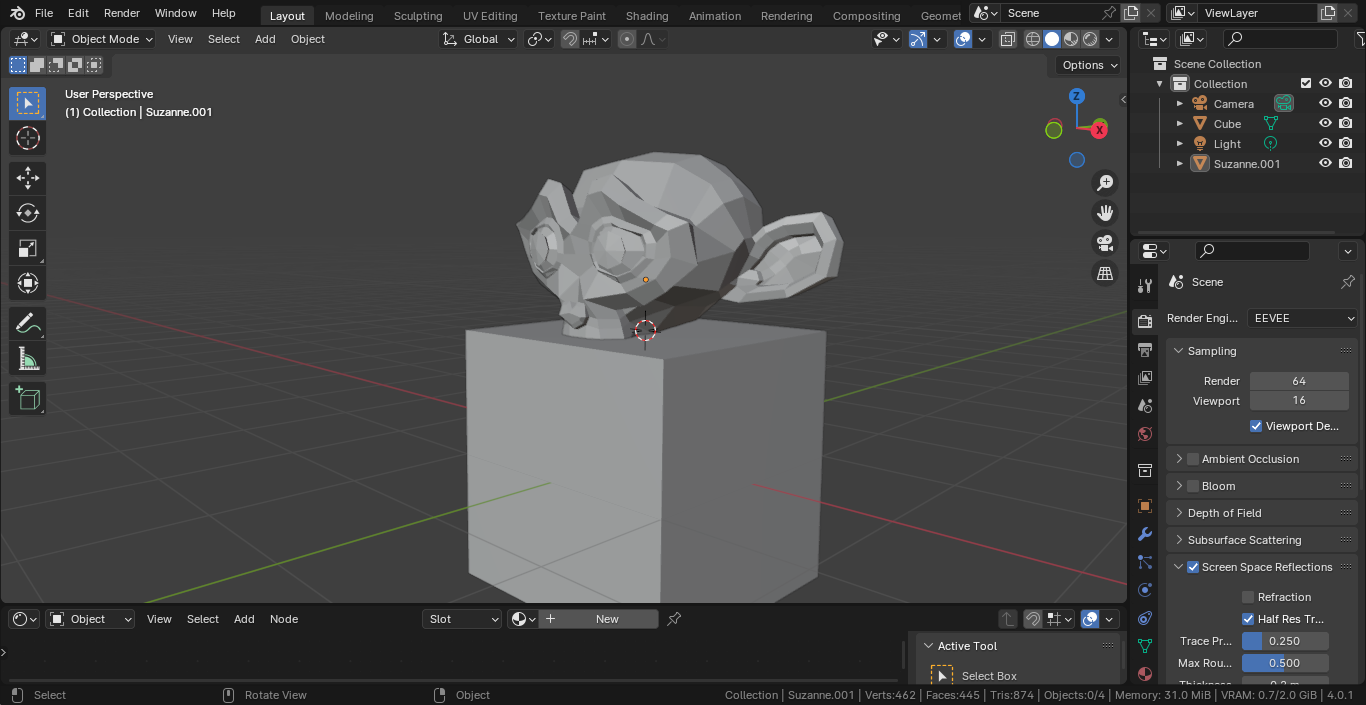Adjust the Trace Precision slider
Viewport: 1366px width, 705px height.
[x=1284, y=641]
